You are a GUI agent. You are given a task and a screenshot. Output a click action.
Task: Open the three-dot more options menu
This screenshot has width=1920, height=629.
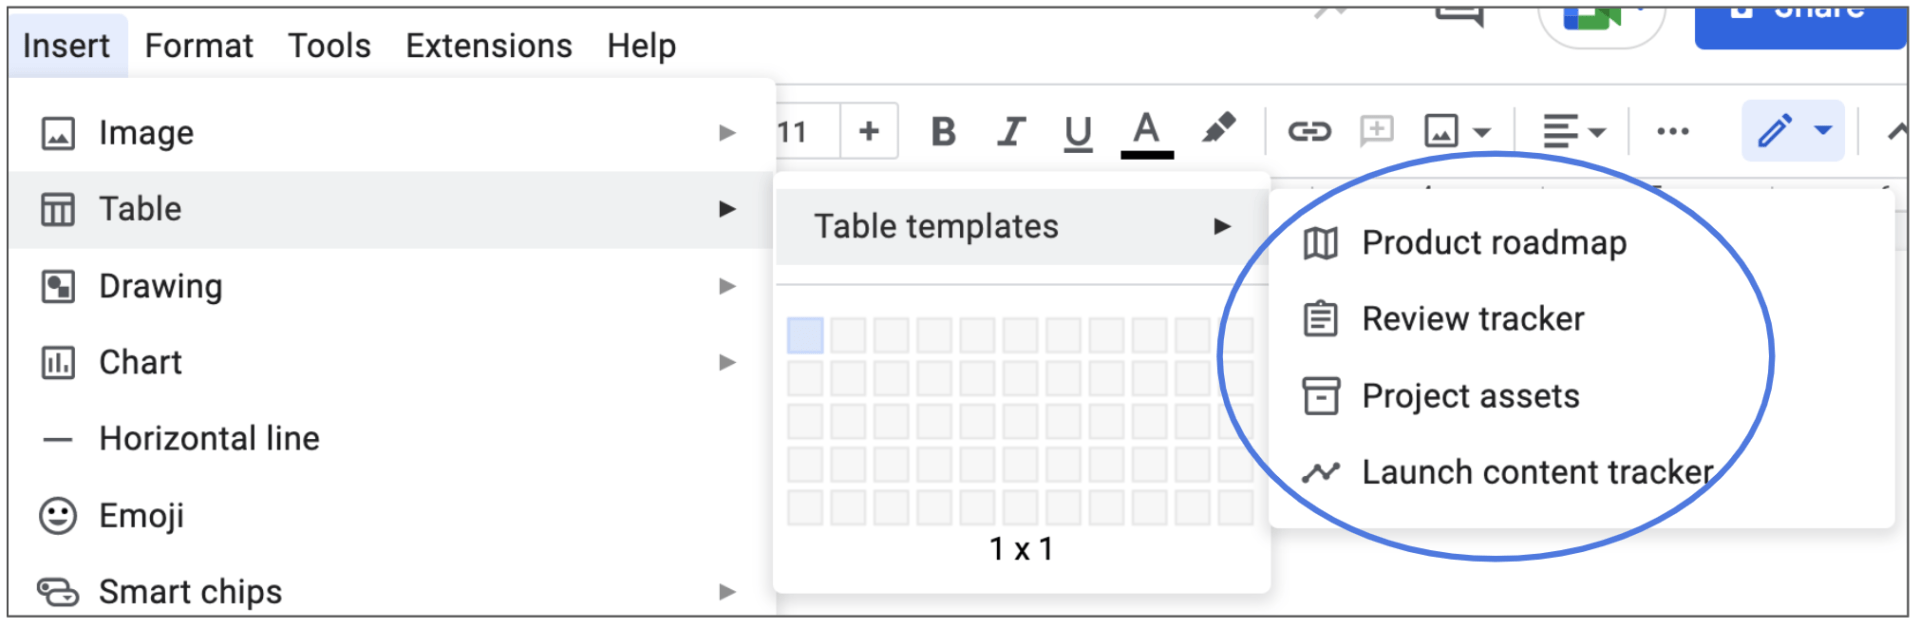(x=1672, y=131)
